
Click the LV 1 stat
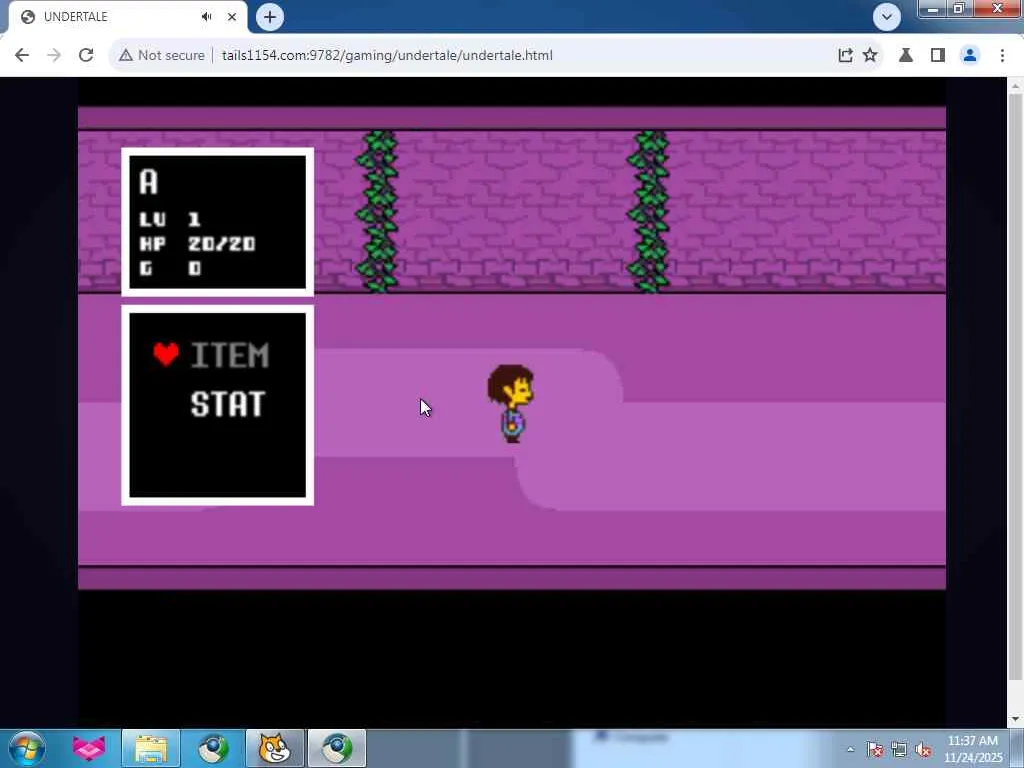[x=170, y=219]
